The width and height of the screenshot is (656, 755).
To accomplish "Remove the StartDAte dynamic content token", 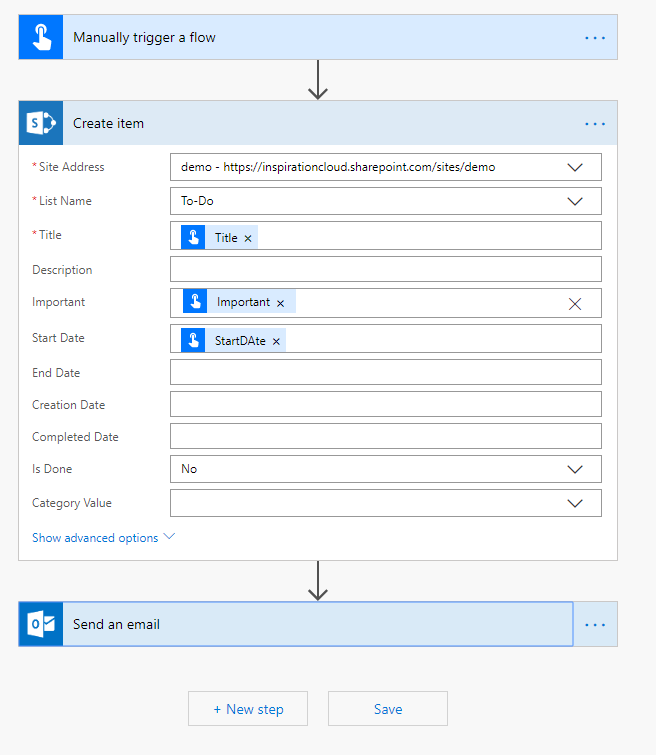I will pos(276,341).
